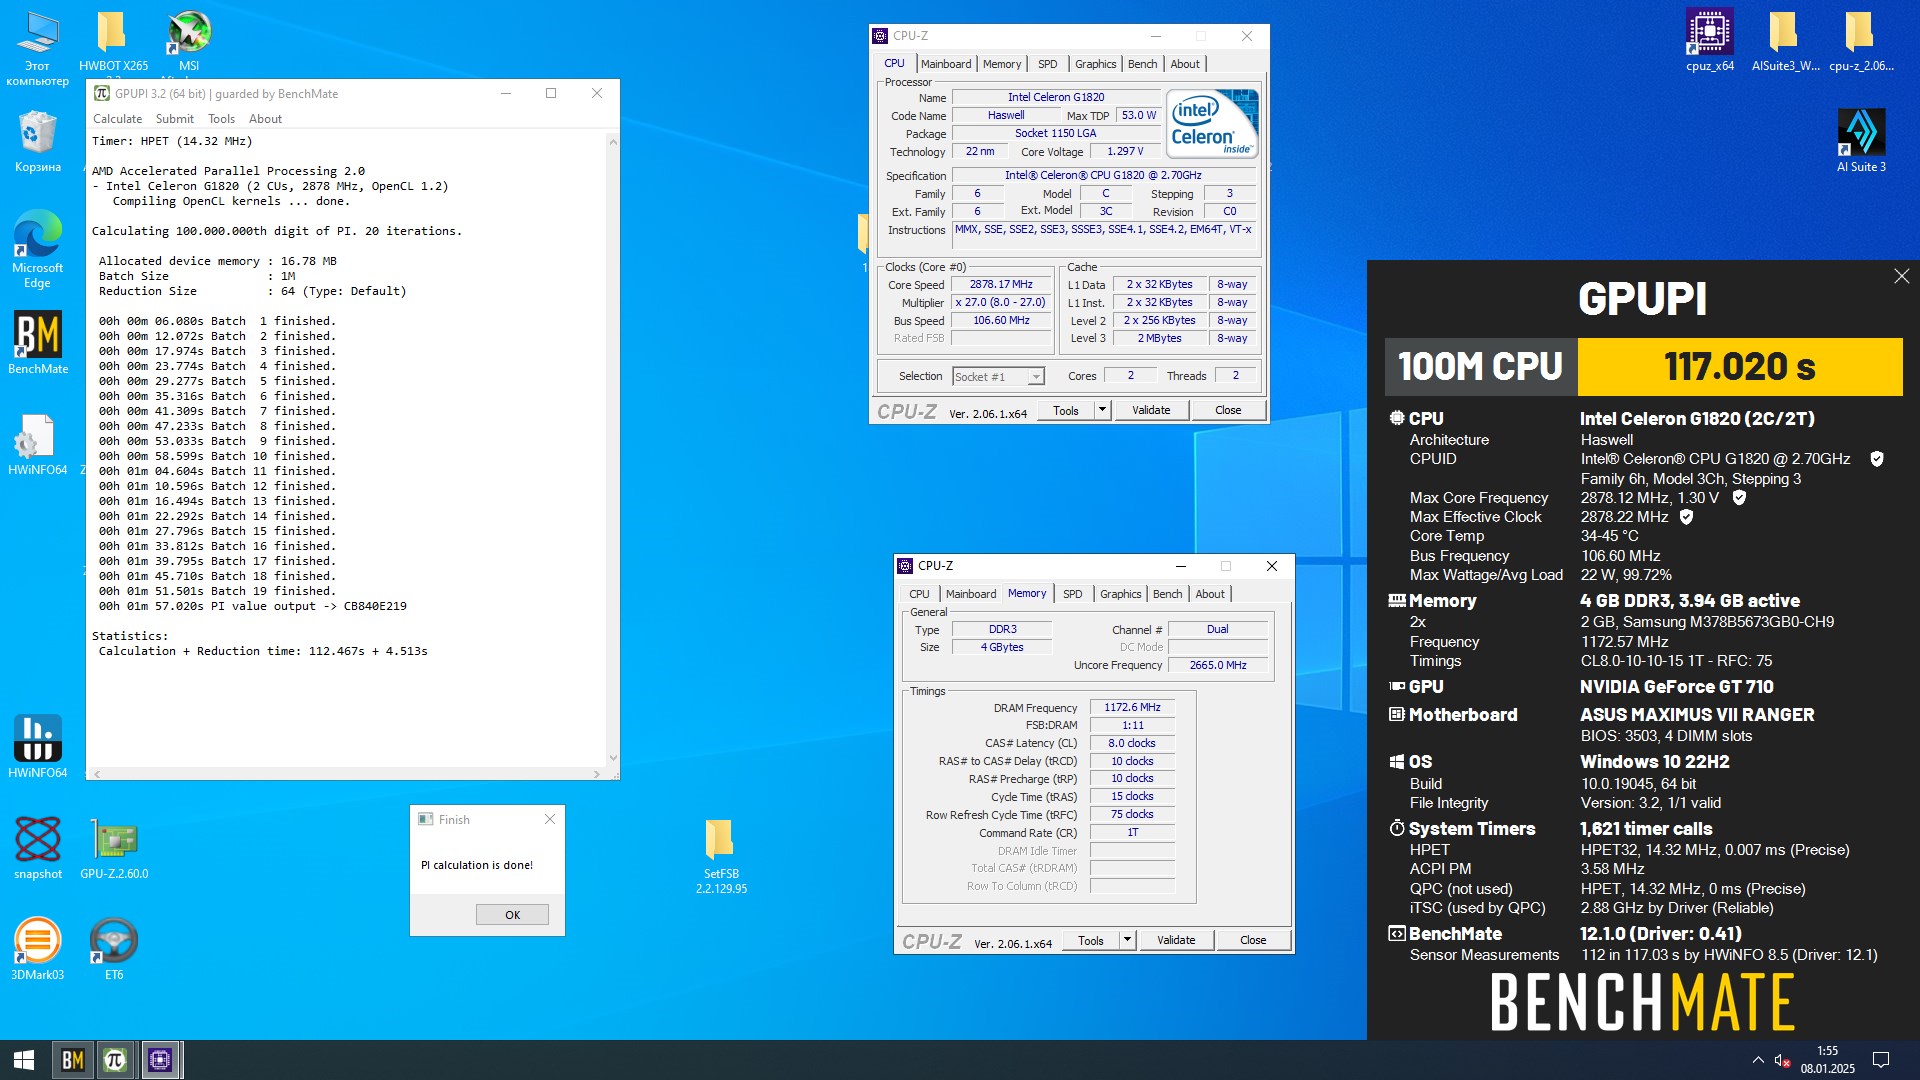The image size is (1920, 1080).
Task: Switch to Memory tab in top CPU-Z
Action: pyautogui.click(x=1002, y=64)
